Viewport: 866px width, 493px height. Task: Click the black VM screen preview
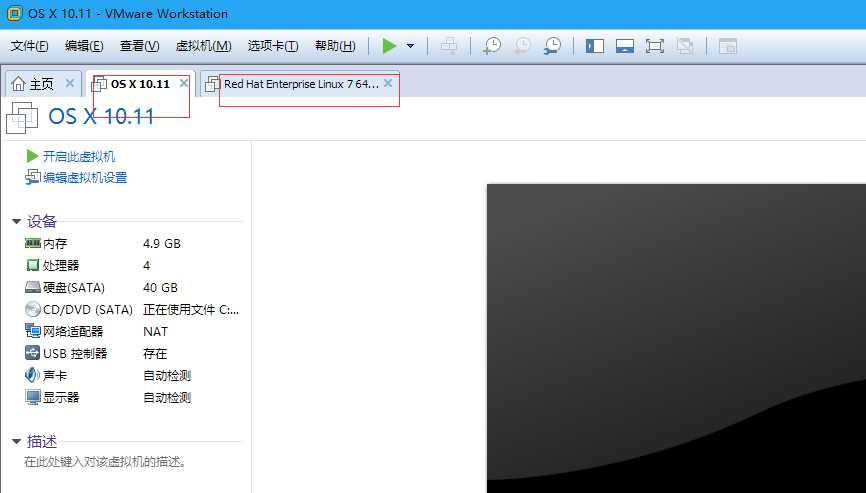676,338
